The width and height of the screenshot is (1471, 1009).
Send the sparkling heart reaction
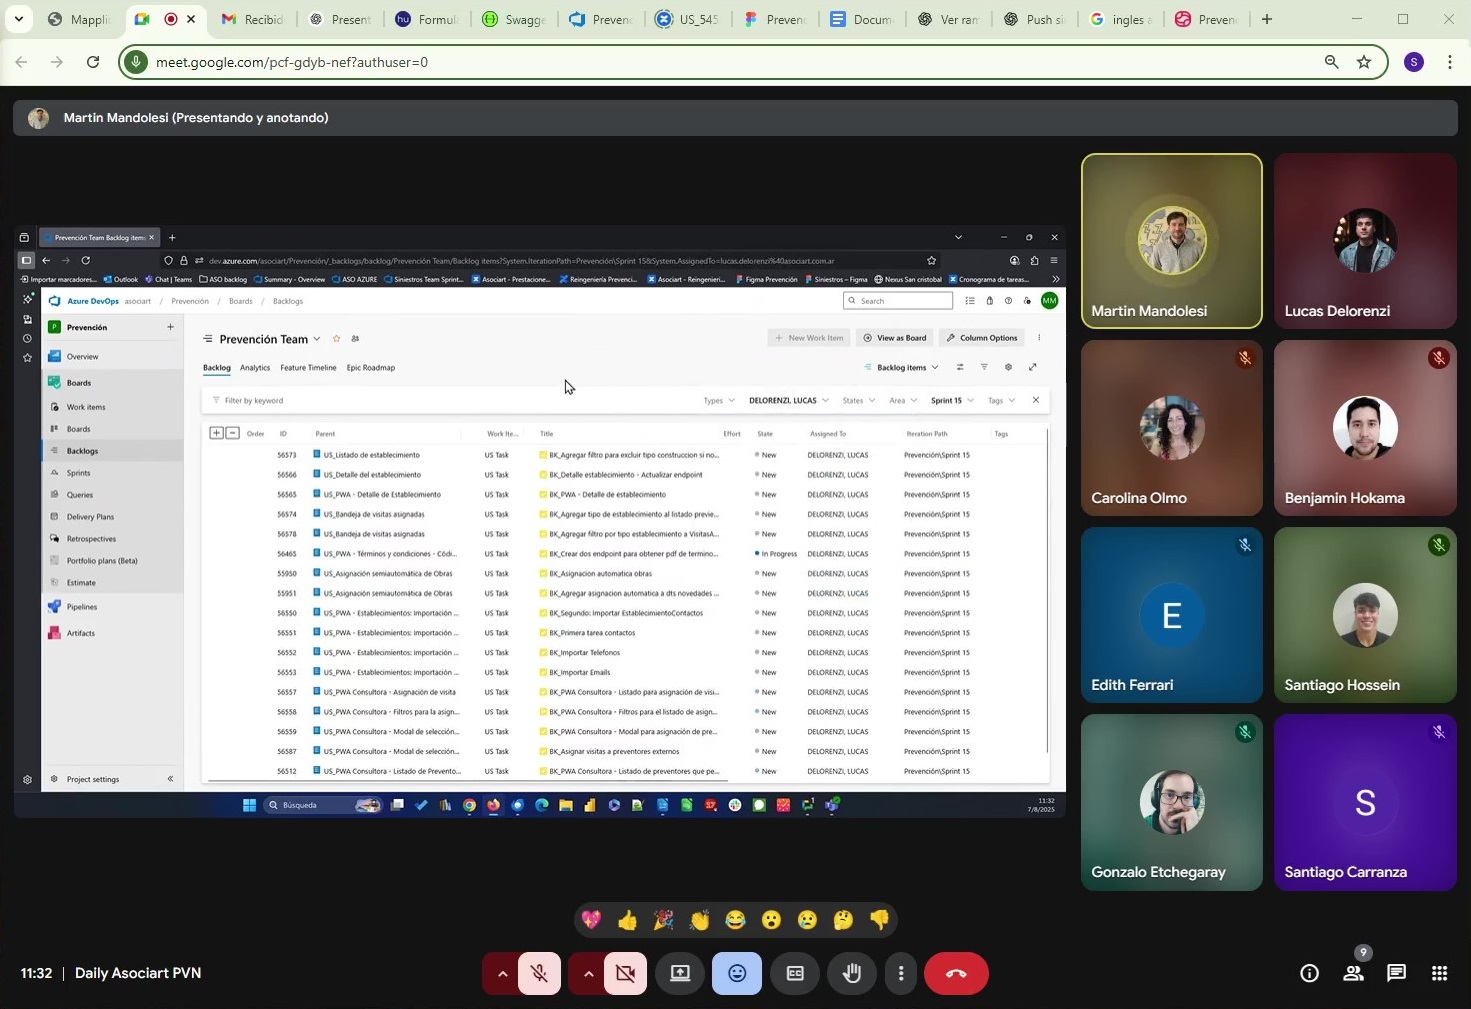point(591,920)
